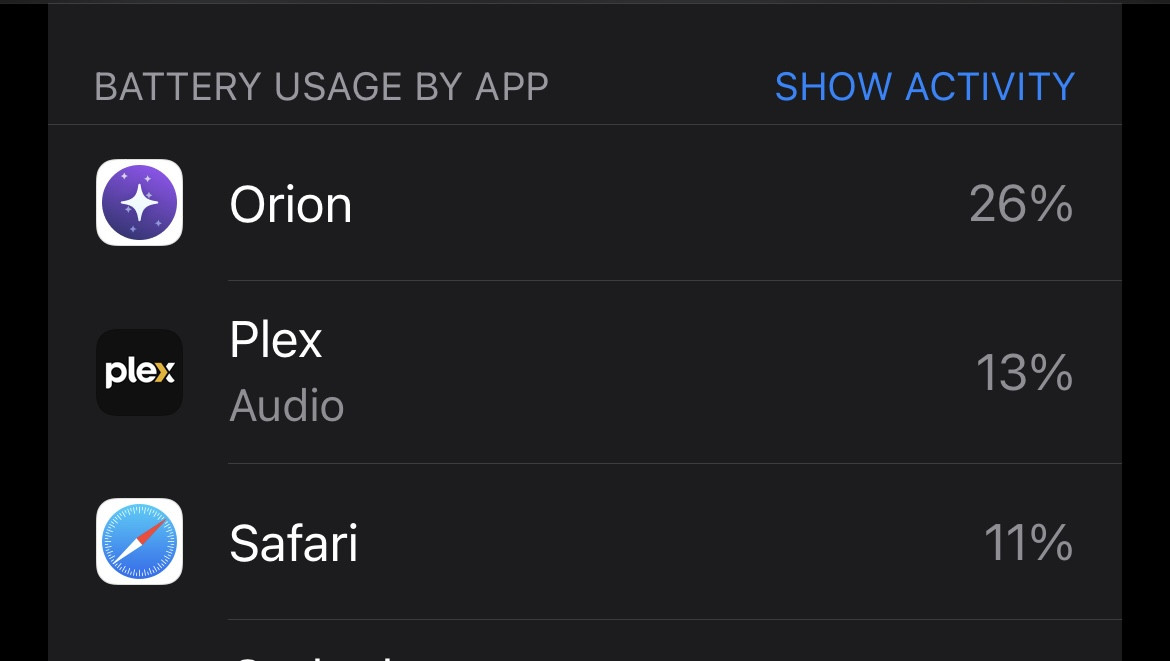
Task: Tap the Plex app icon
Action: tap(139, 372)
